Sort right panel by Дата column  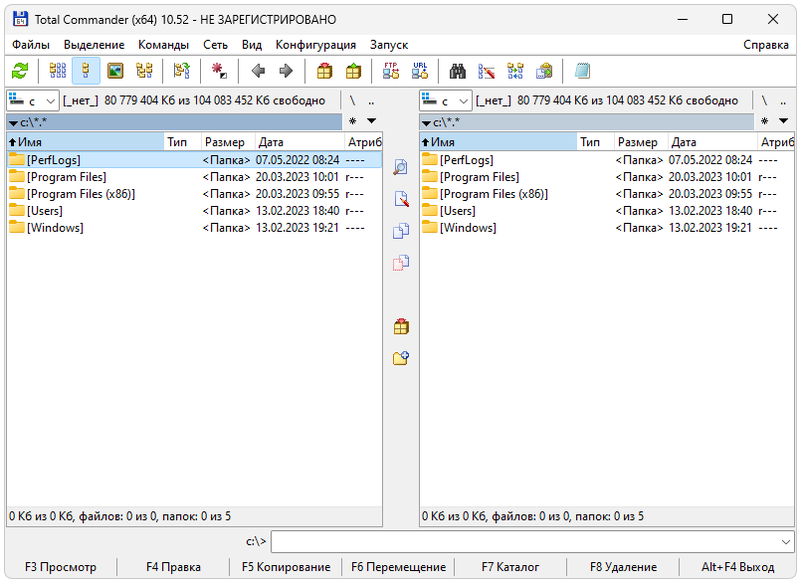coord(713,142)
